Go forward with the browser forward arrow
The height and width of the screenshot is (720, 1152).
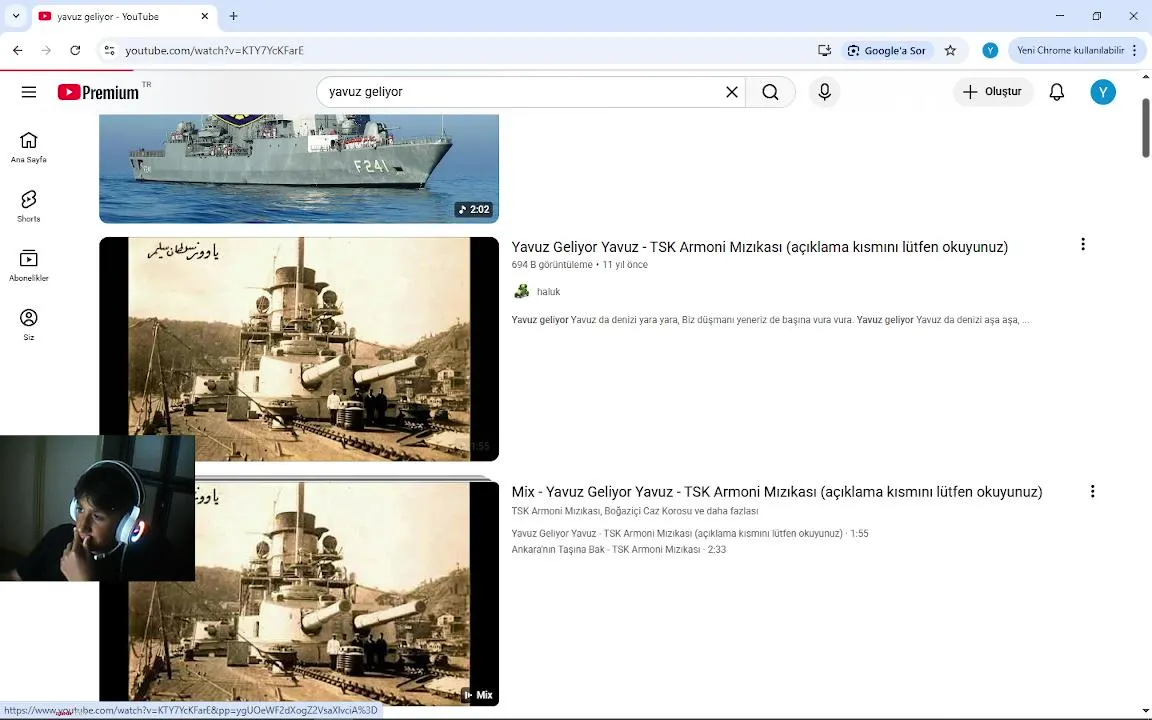tap(46, 51)
